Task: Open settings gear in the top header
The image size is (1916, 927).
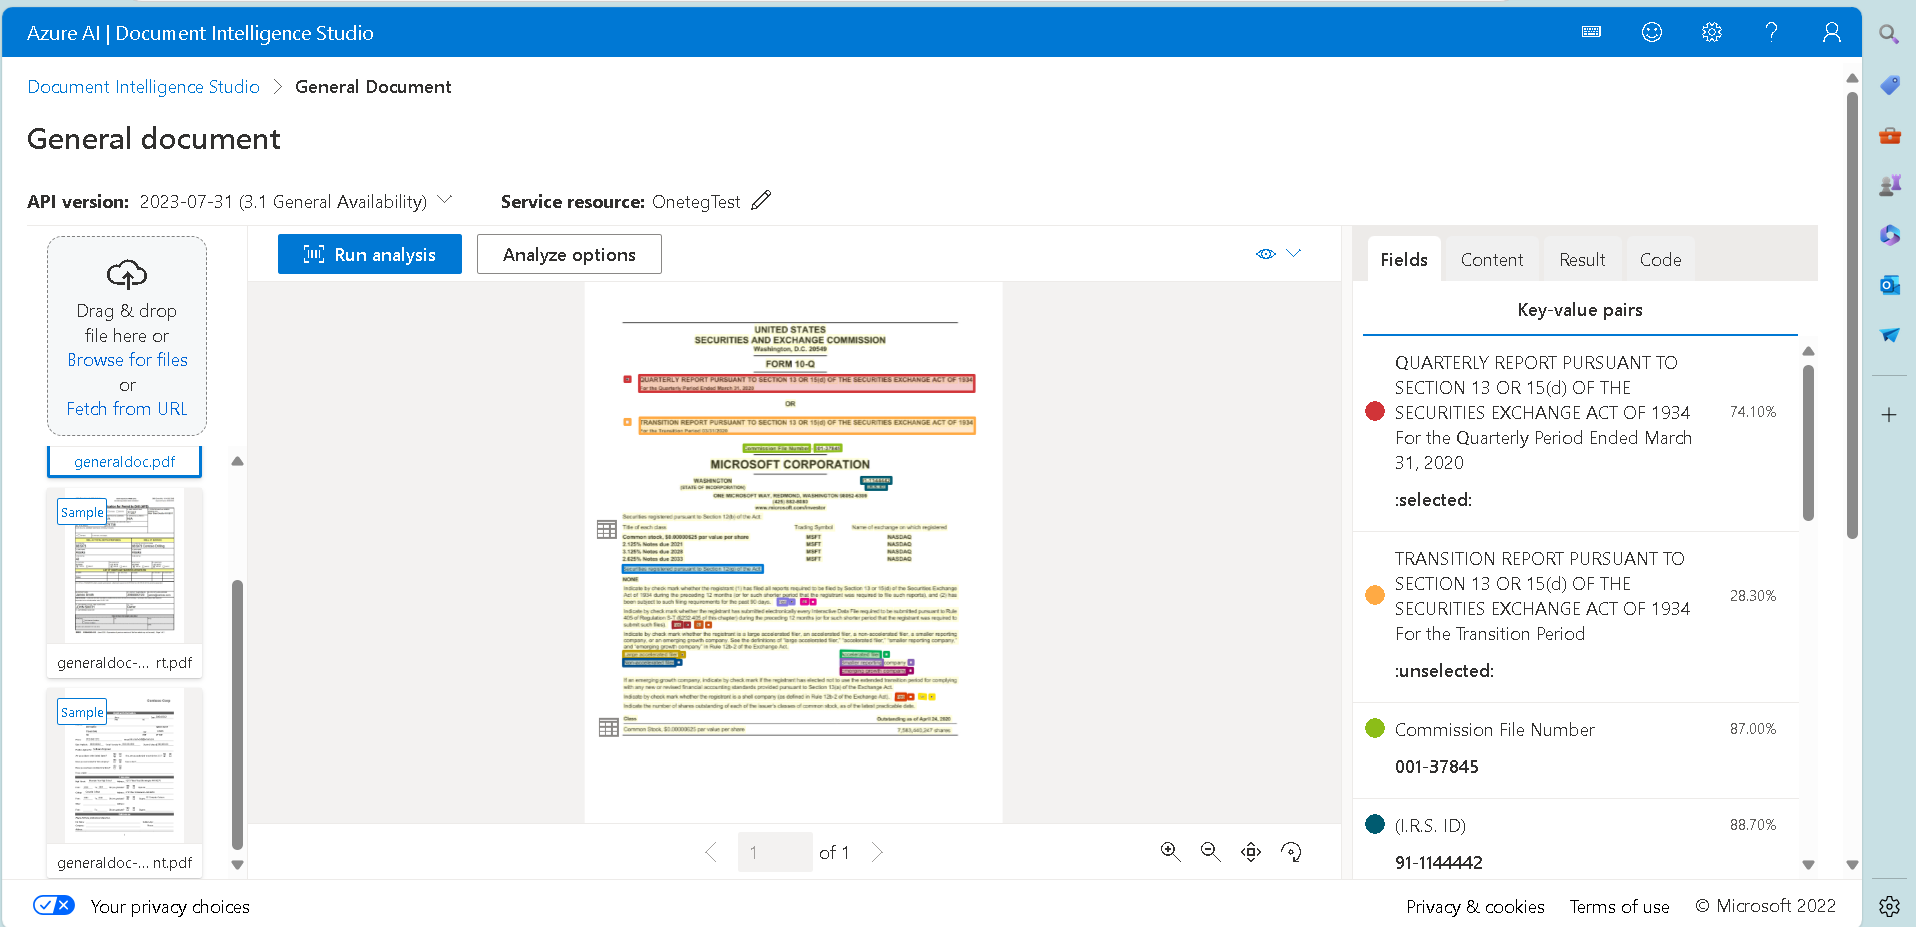Action: (x=1712, y=32)
